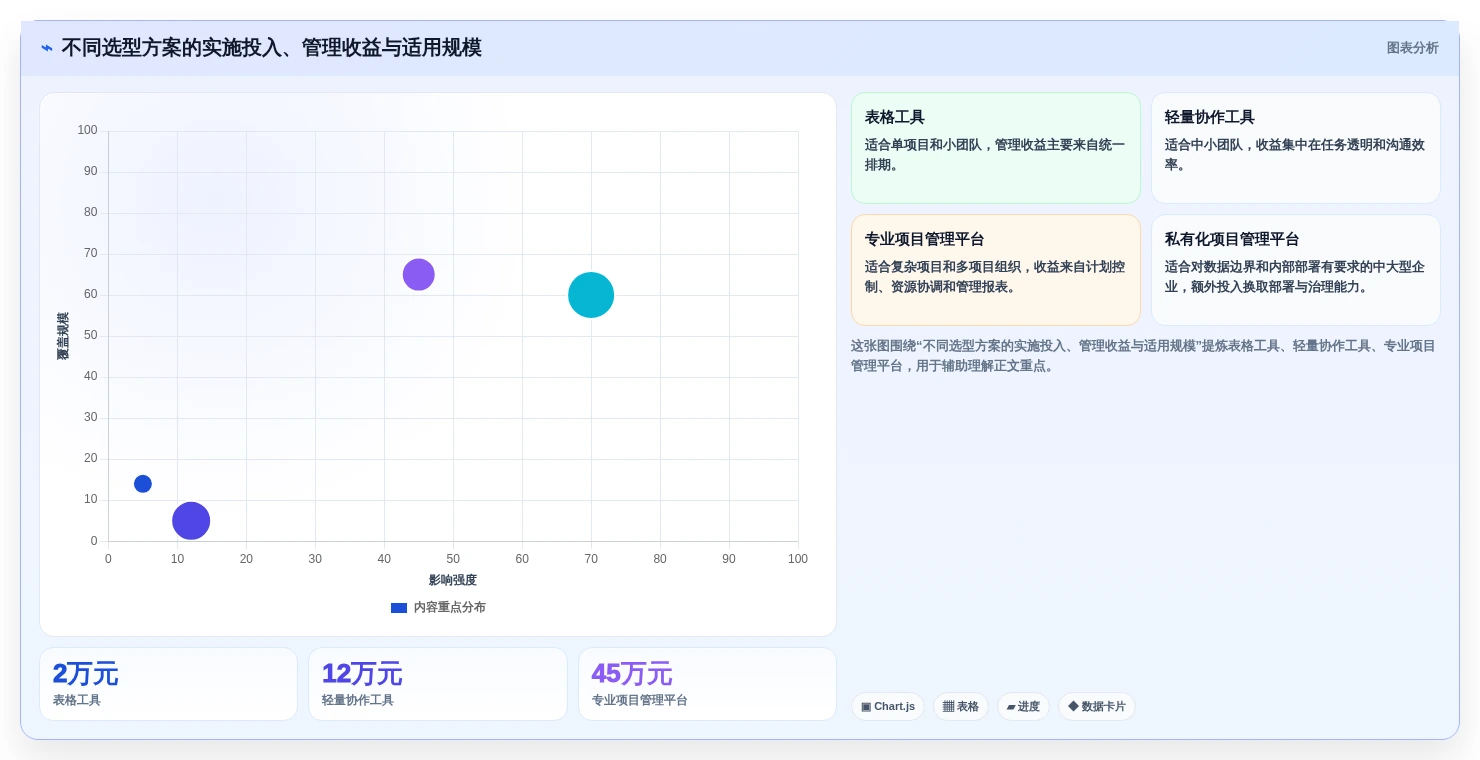Click the text 适合单项目和小团队 in the 表格工具 card
1480x760 pixels.
pyautogui.click(x=923, y=145)
